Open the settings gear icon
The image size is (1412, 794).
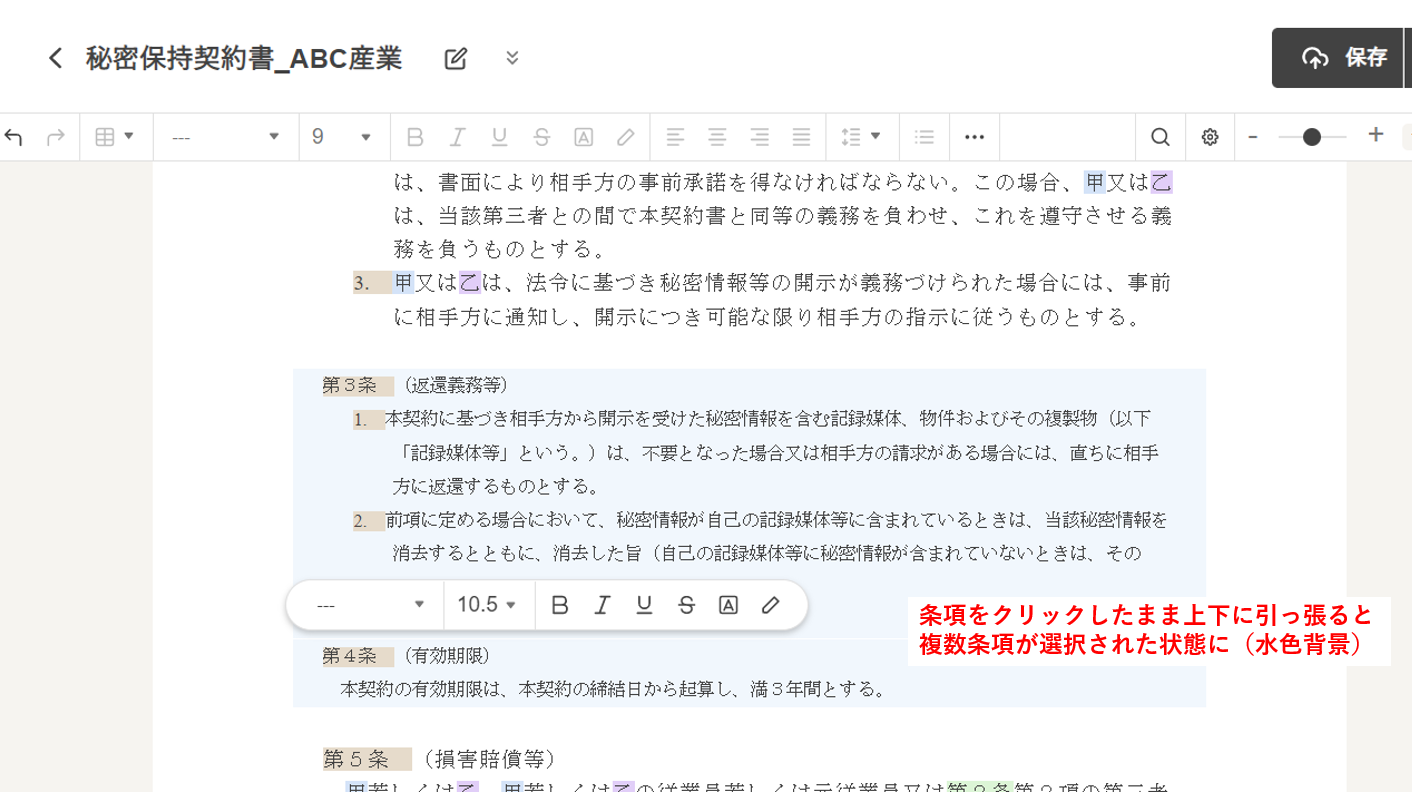1210,137
